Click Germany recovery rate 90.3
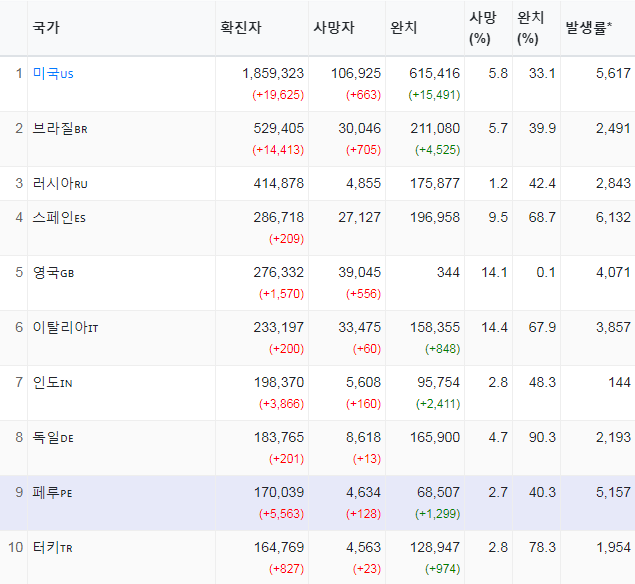The width and height of the screenshot is (635, 584). click(x=542, y=437)
